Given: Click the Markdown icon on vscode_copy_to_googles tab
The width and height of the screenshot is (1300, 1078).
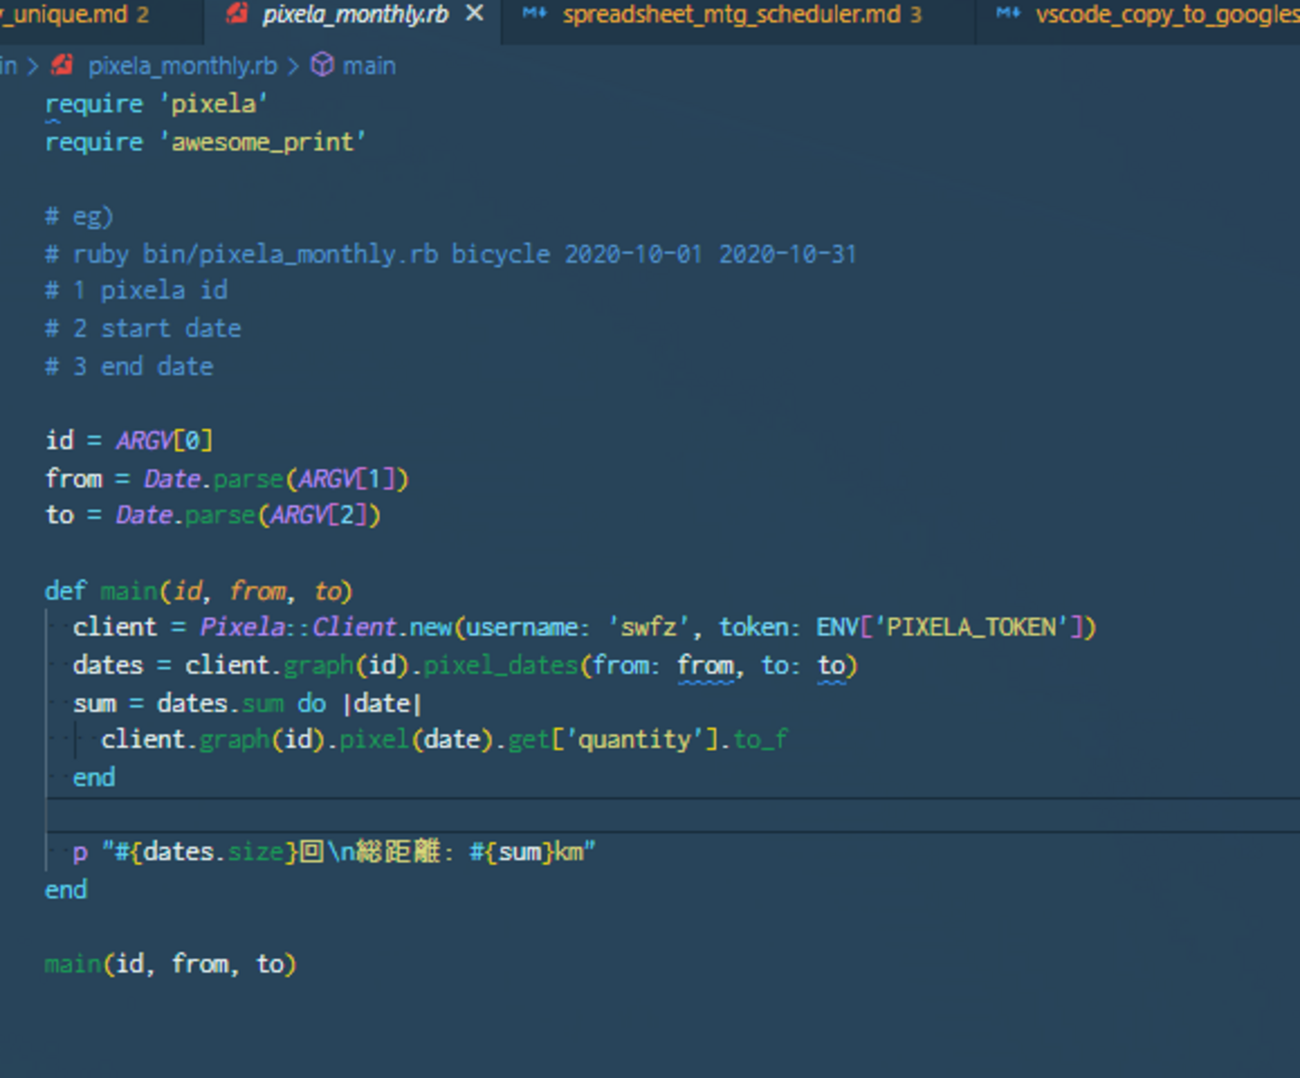Looking at the screenshot, I should click(x=1008, y=14).
